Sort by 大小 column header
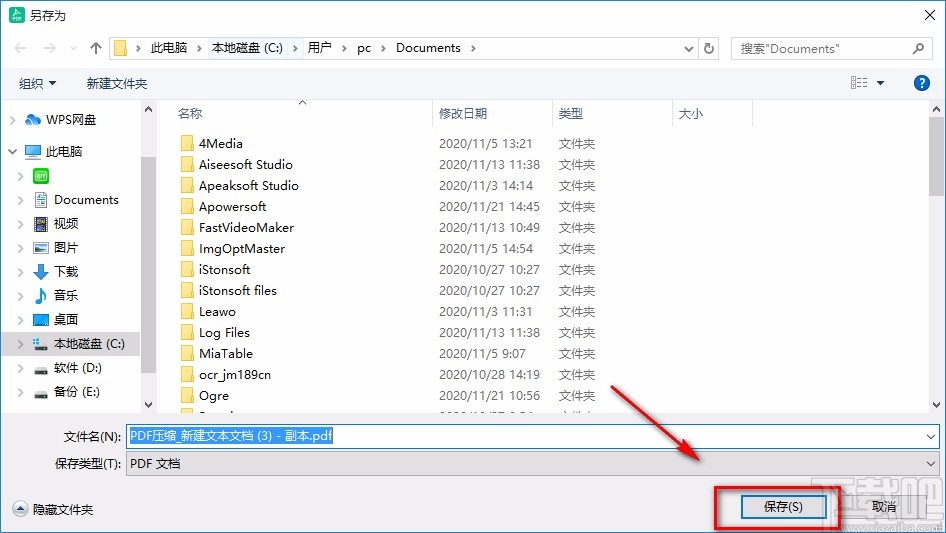The height and width of the screenshot is (533, 946). [690, 113]
